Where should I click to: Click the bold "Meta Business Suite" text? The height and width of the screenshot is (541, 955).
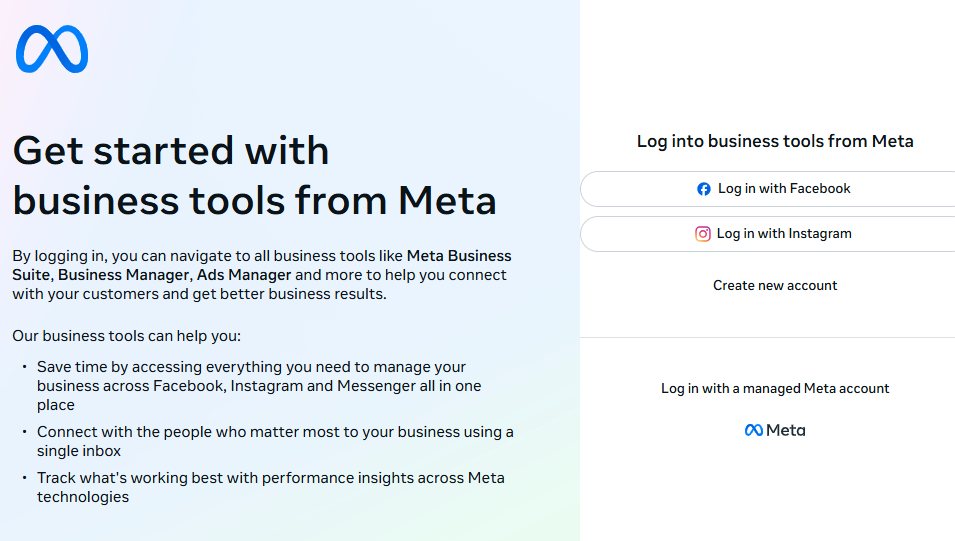tap(459, 256)
